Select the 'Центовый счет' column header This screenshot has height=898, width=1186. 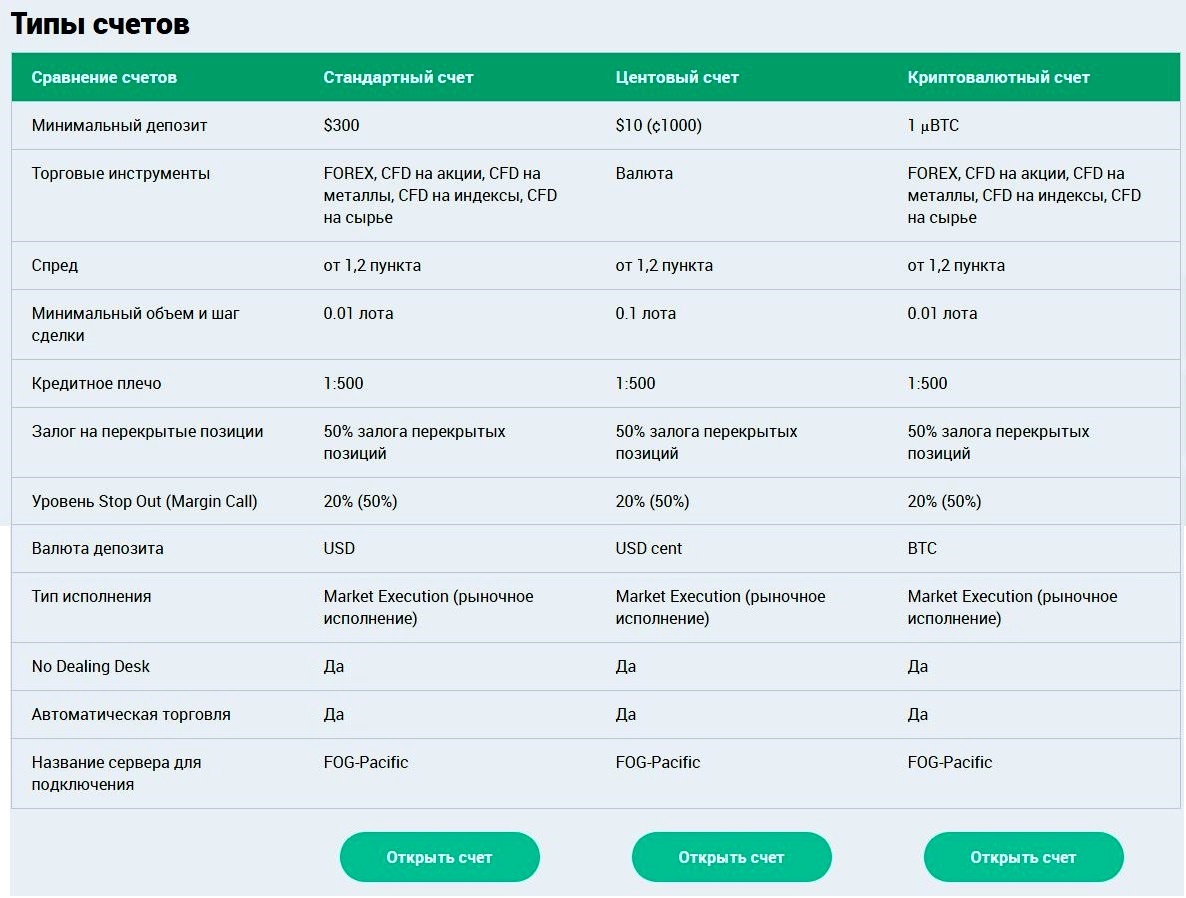(677, 77)
